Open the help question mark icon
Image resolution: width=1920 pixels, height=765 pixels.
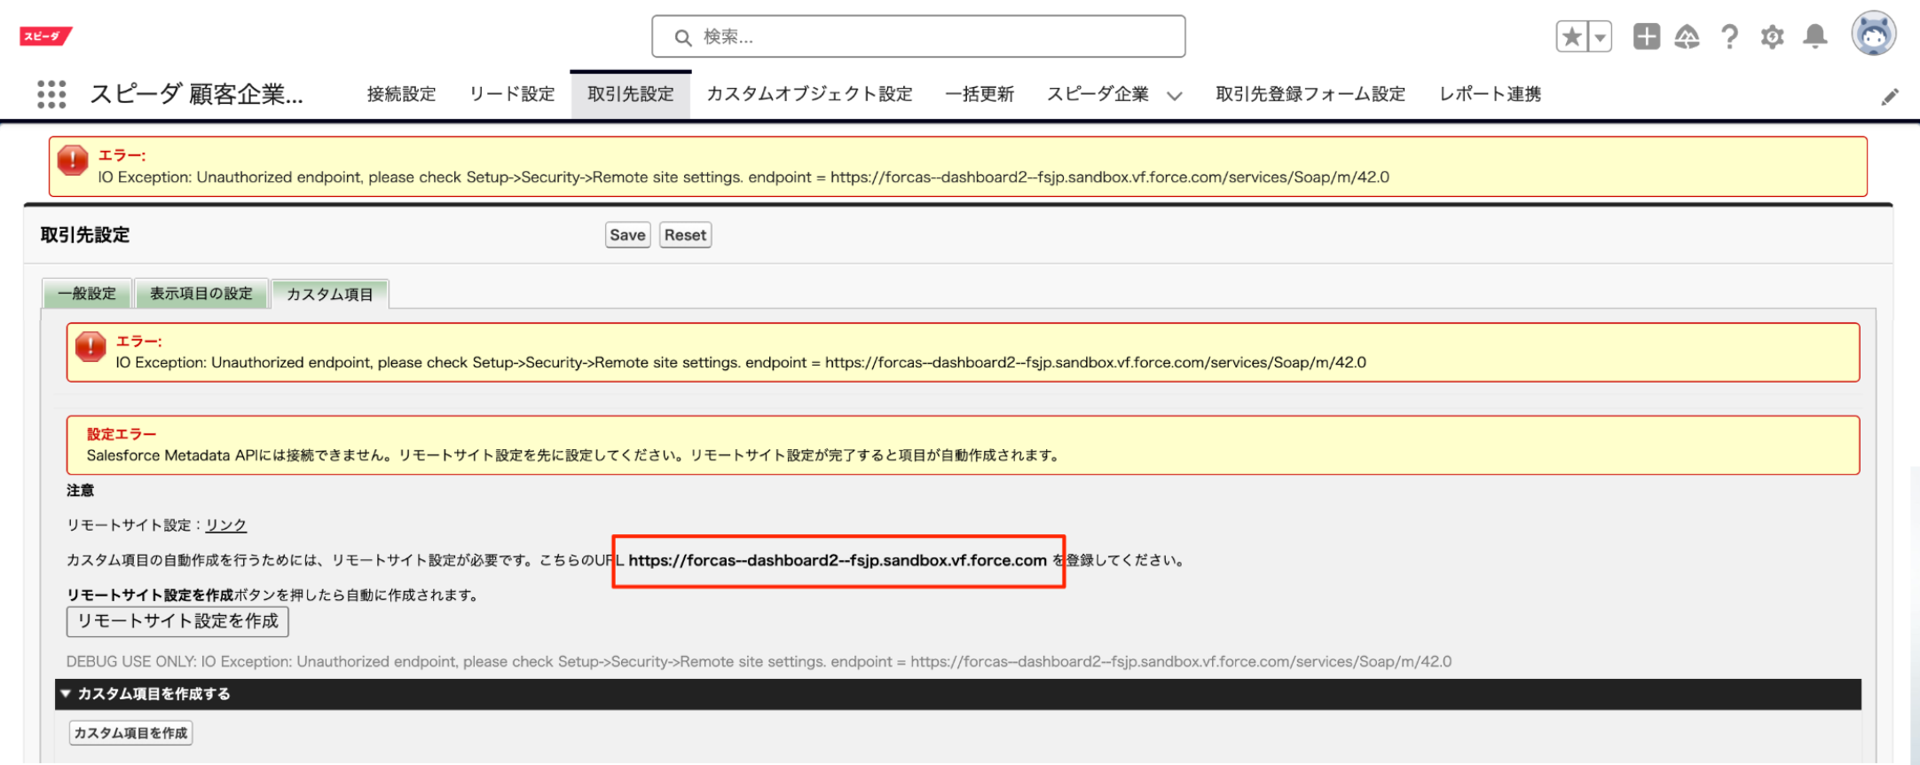coord(1730,37)
